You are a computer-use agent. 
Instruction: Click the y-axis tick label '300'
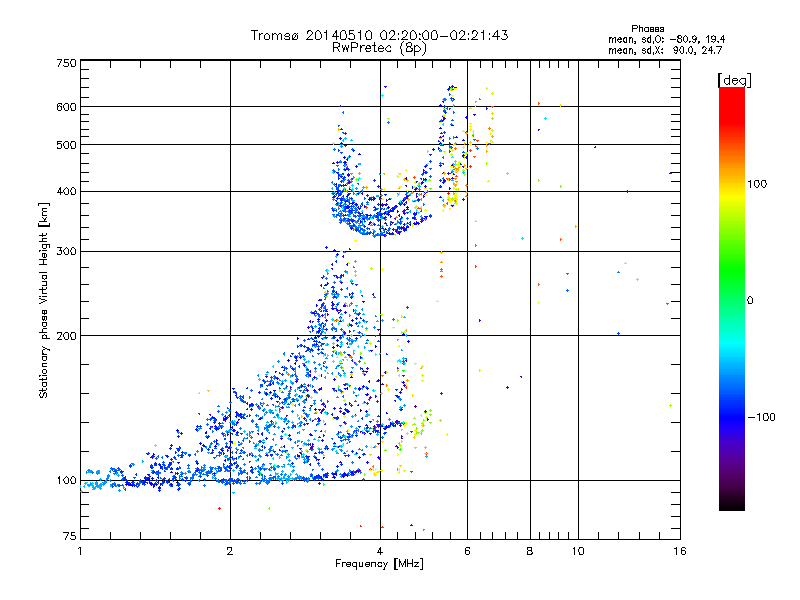(x=67, y=252)
